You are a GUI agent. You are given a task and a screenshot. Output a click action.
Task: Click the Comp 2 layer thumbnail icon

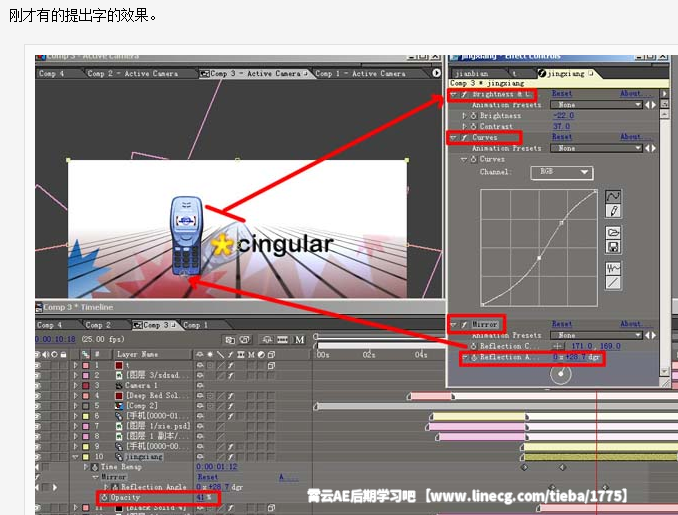click(x=119, y=406)
